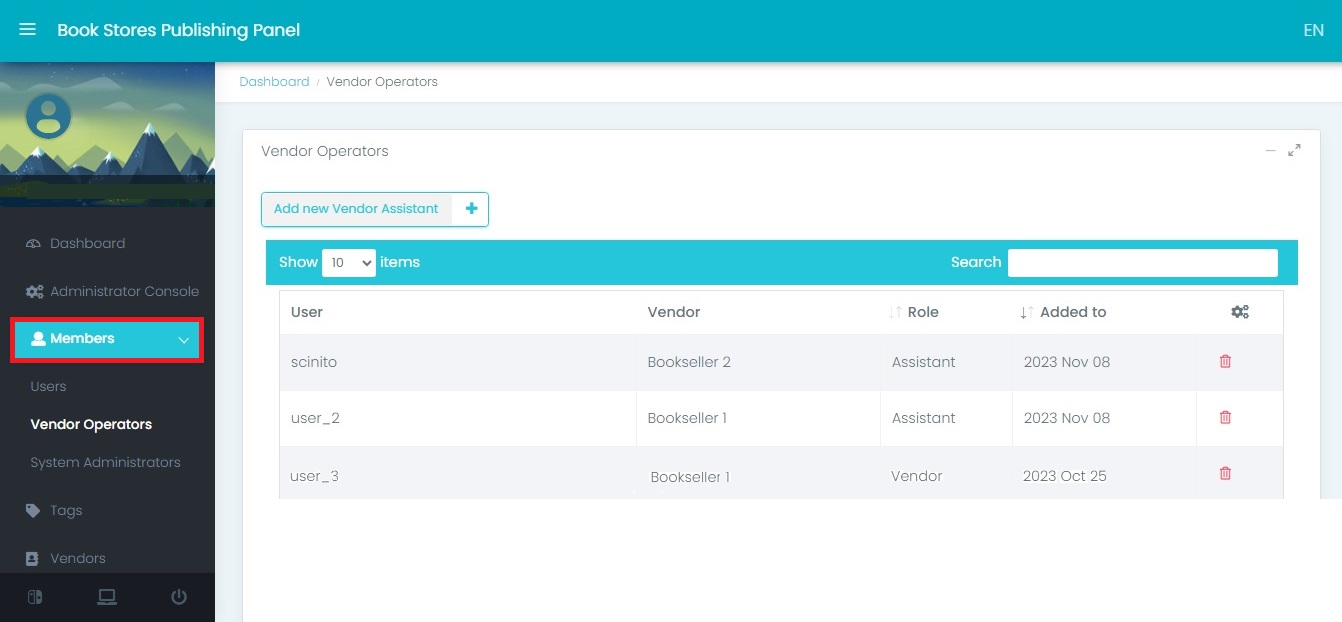This screenshot has width=1342, height=622.
Task: Click the monitor icon in sidebar footer
Action: pos(107,597)
